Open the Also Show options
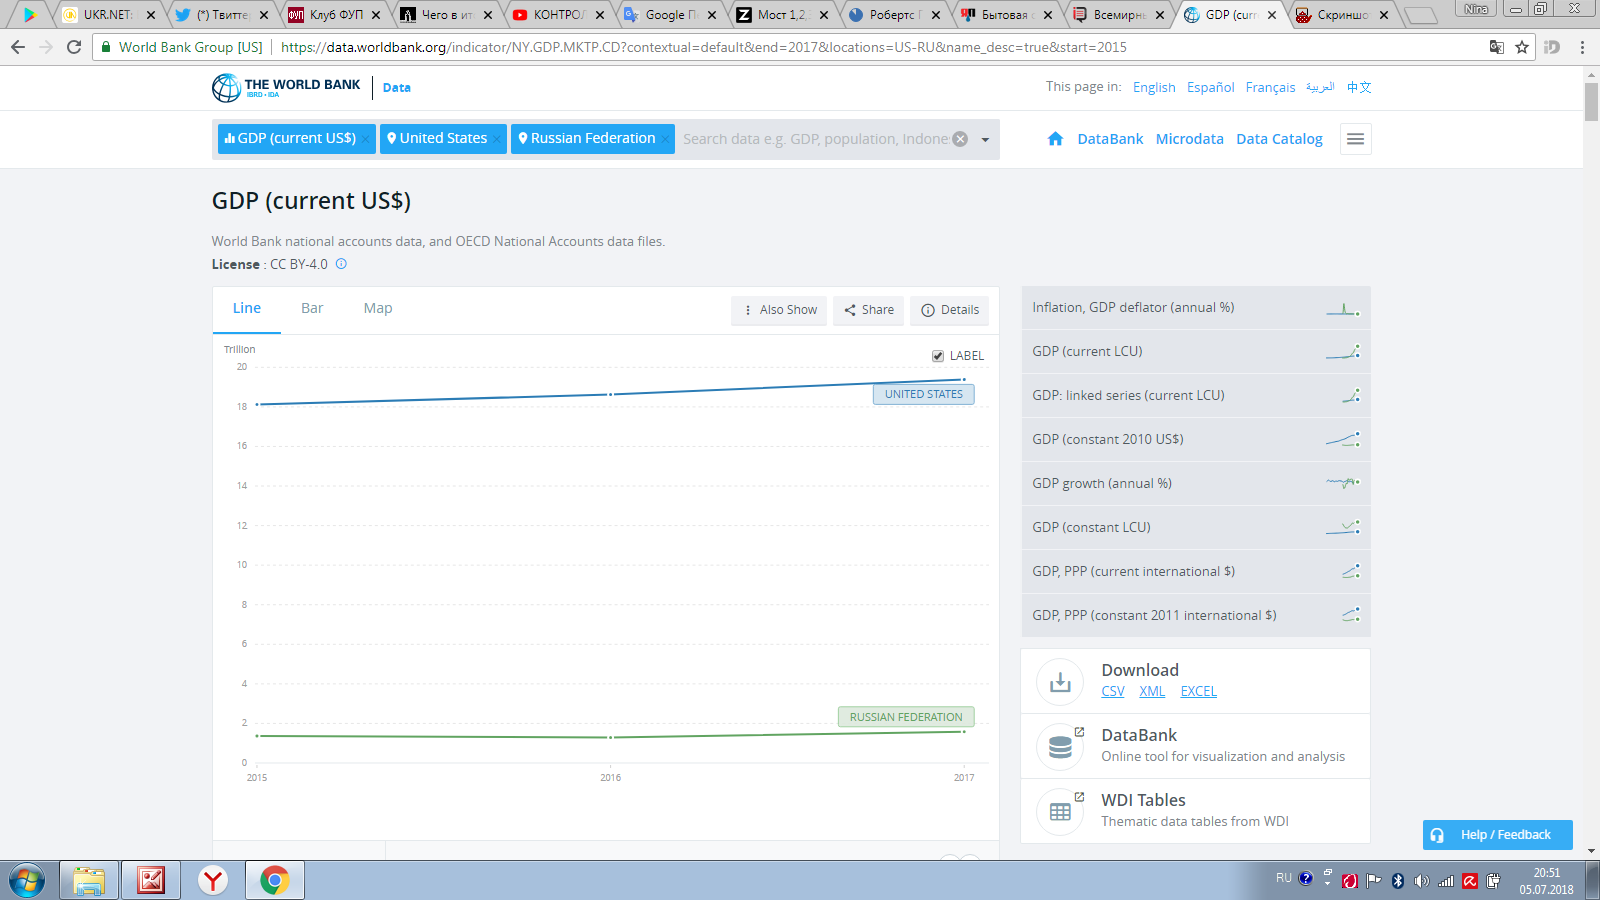The height and width of the screenshot is (900, 1600). pyautogui.click(x=779, y=310)
